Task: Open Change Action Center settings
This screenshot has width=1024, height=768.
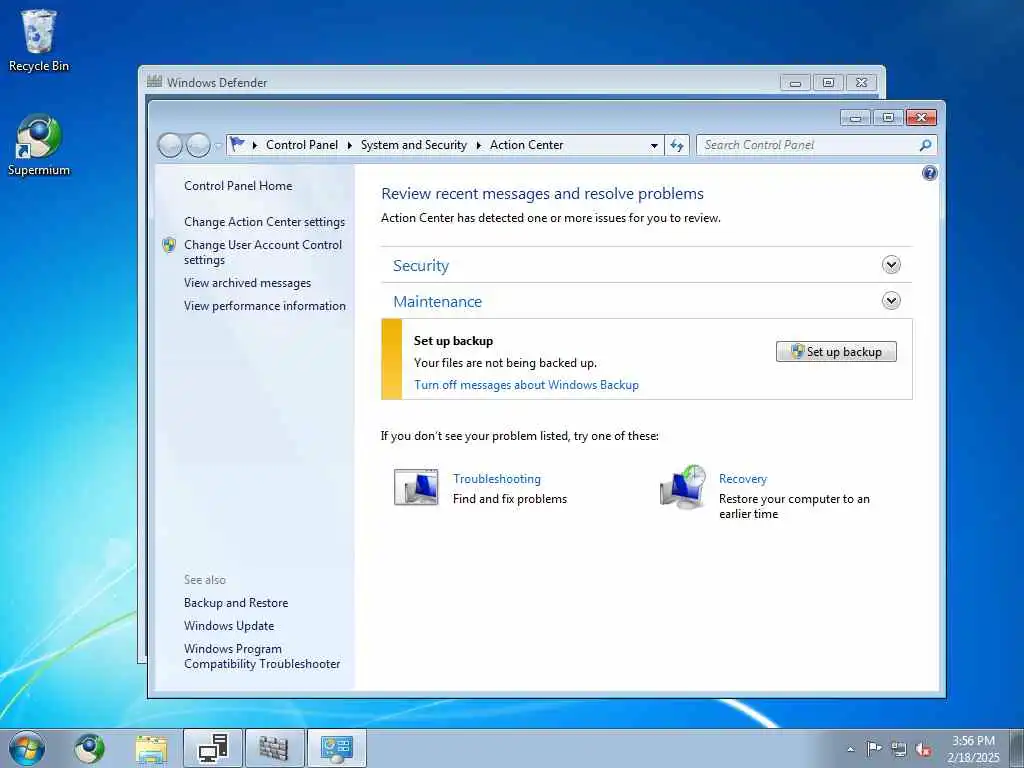Action: click(x=264, y=222)
